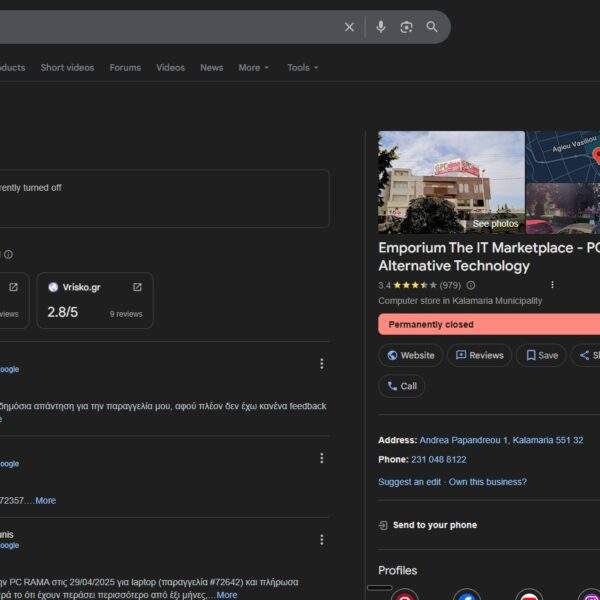Switch to the Short videos tab
Image resolution: width=600 pixels, height=600 pixels.
67,68
